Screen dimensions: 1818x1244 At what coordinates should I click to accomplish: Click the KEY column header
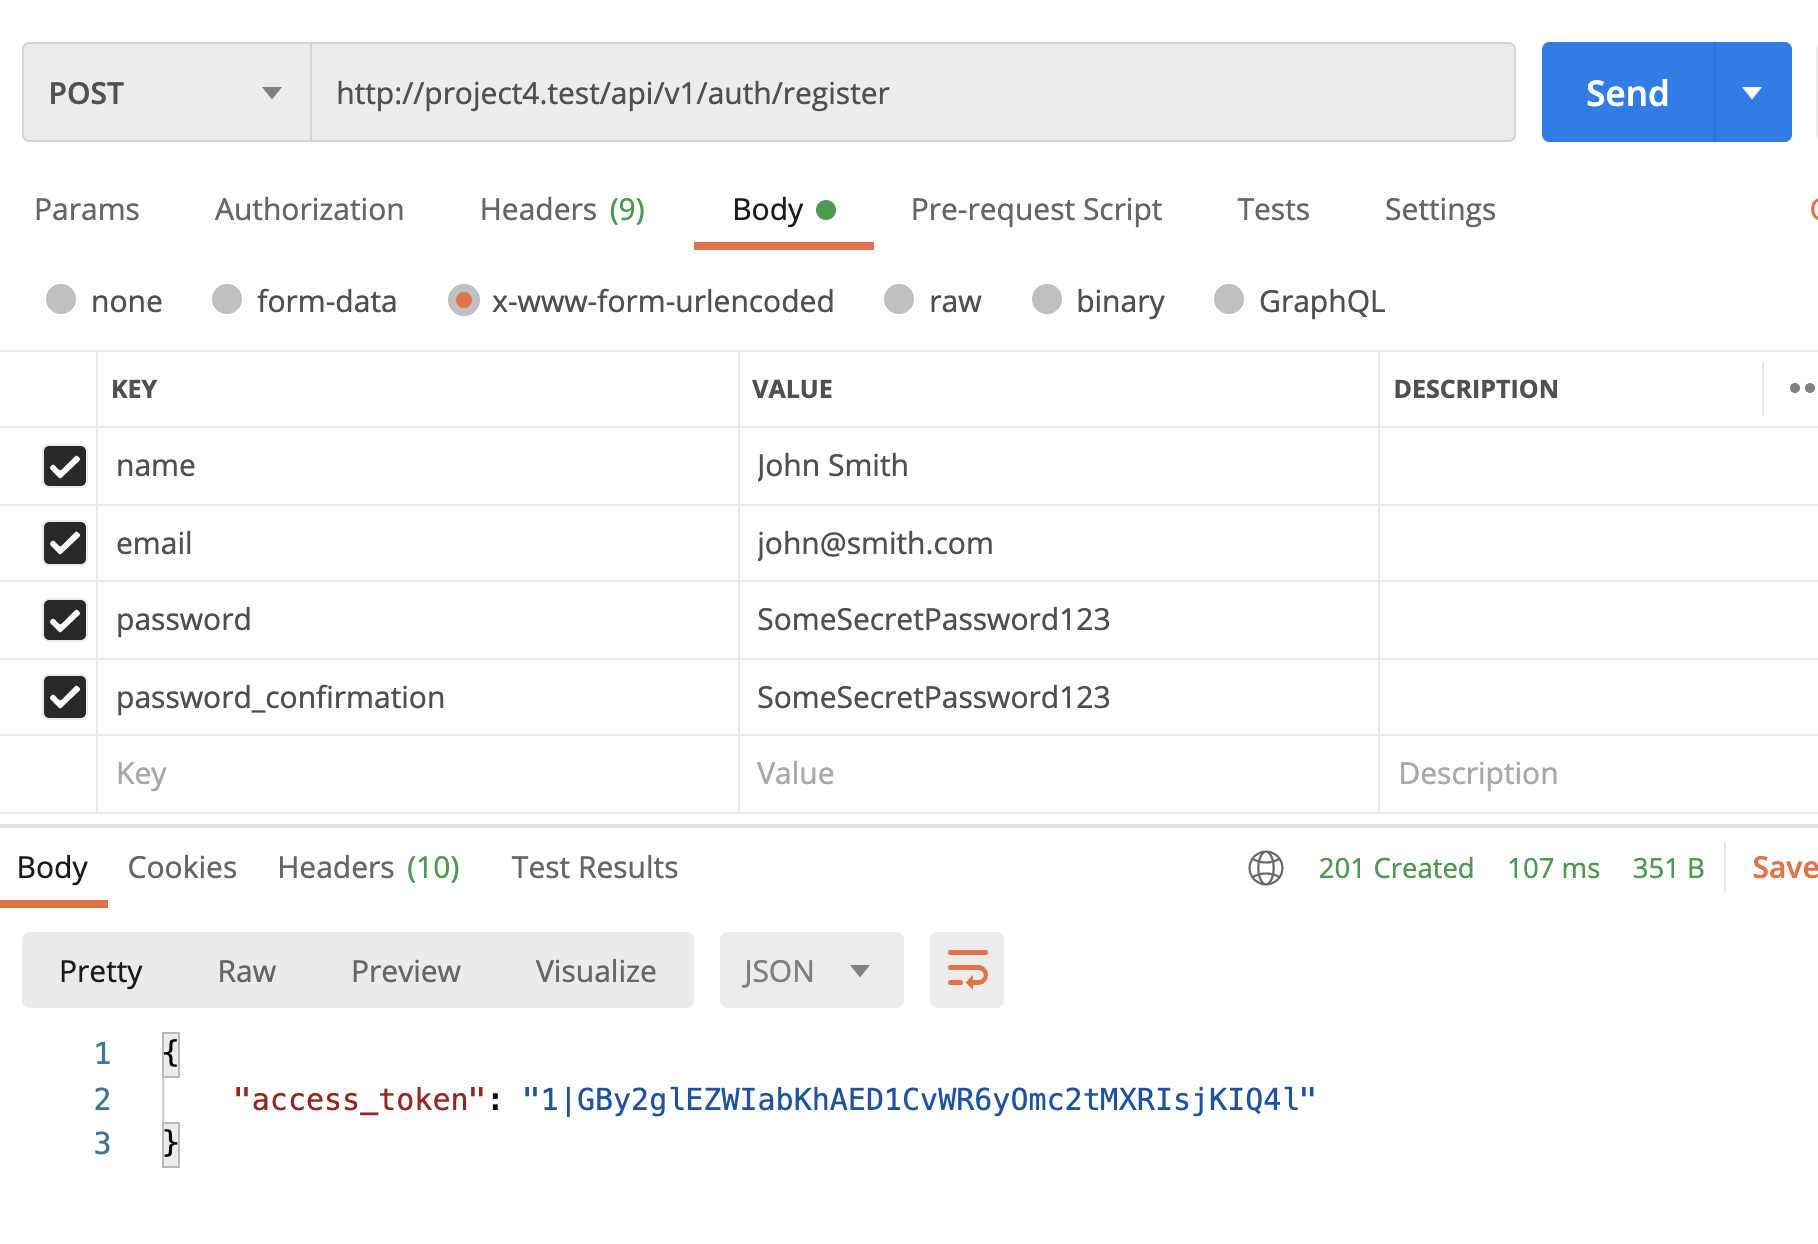pos(134,389)
